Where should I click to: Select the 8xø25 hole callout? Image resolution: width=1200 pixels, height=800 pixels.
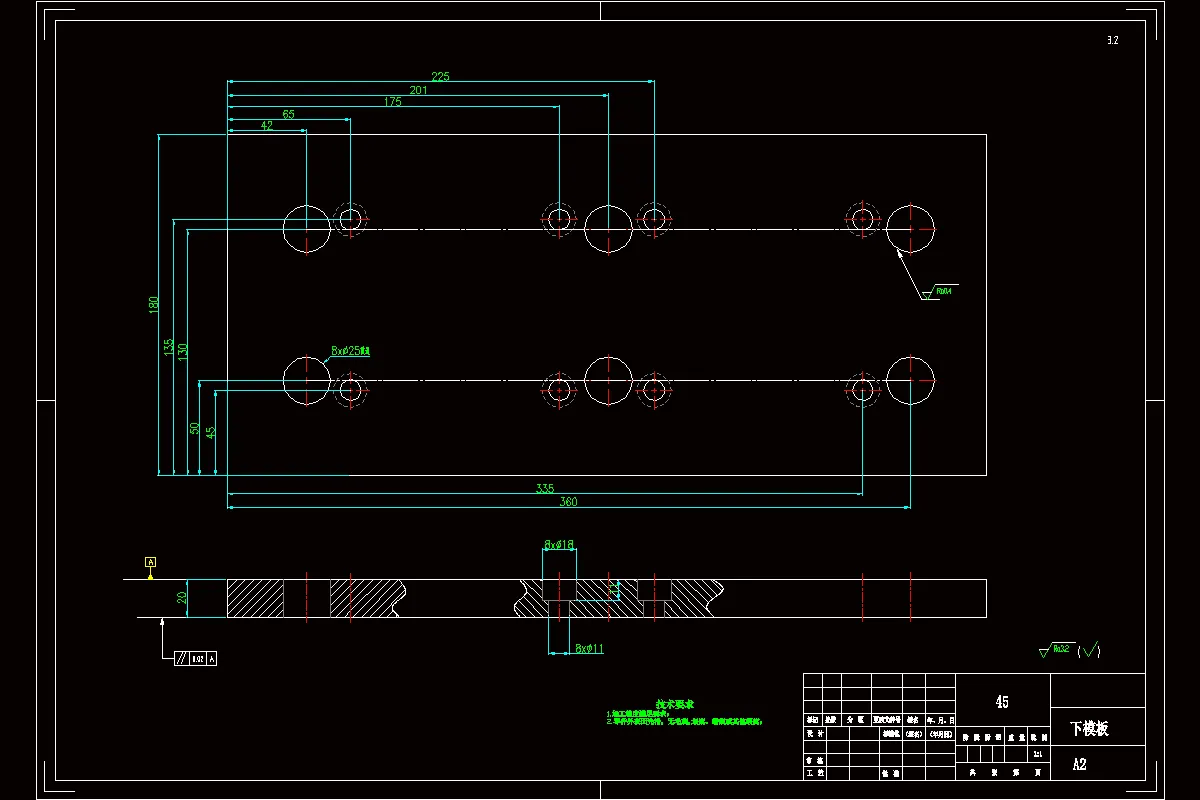pyautogui.click(x=350, y=351)
